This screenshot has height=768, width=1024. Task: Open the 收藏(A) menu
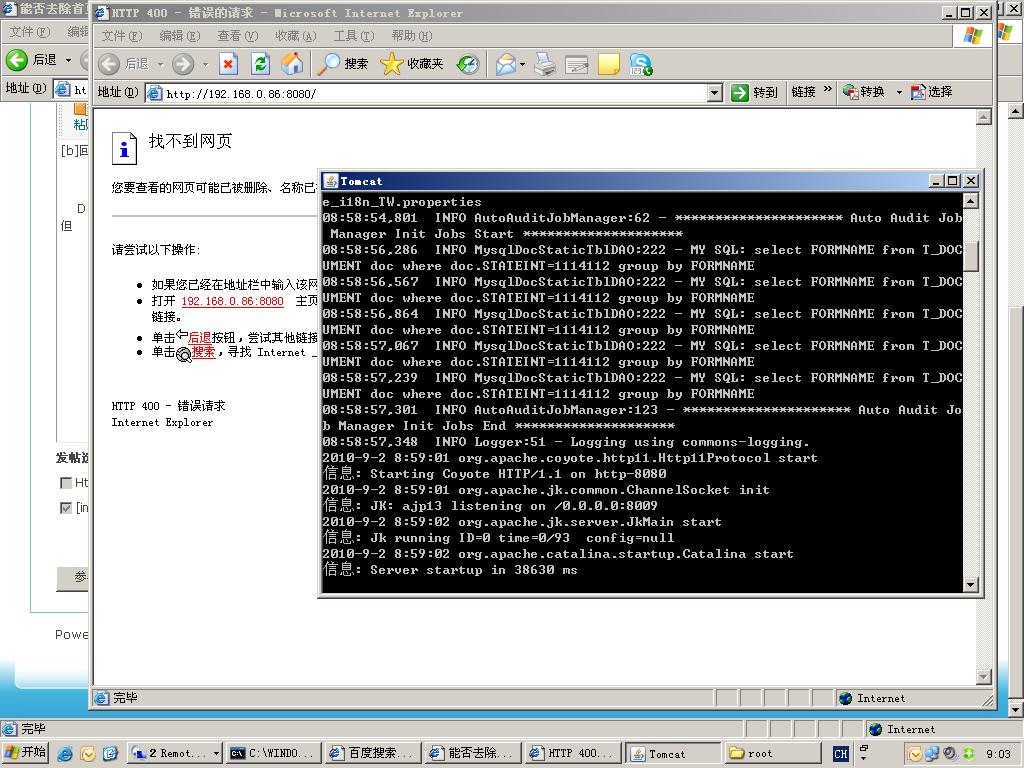tap(296, 35)
